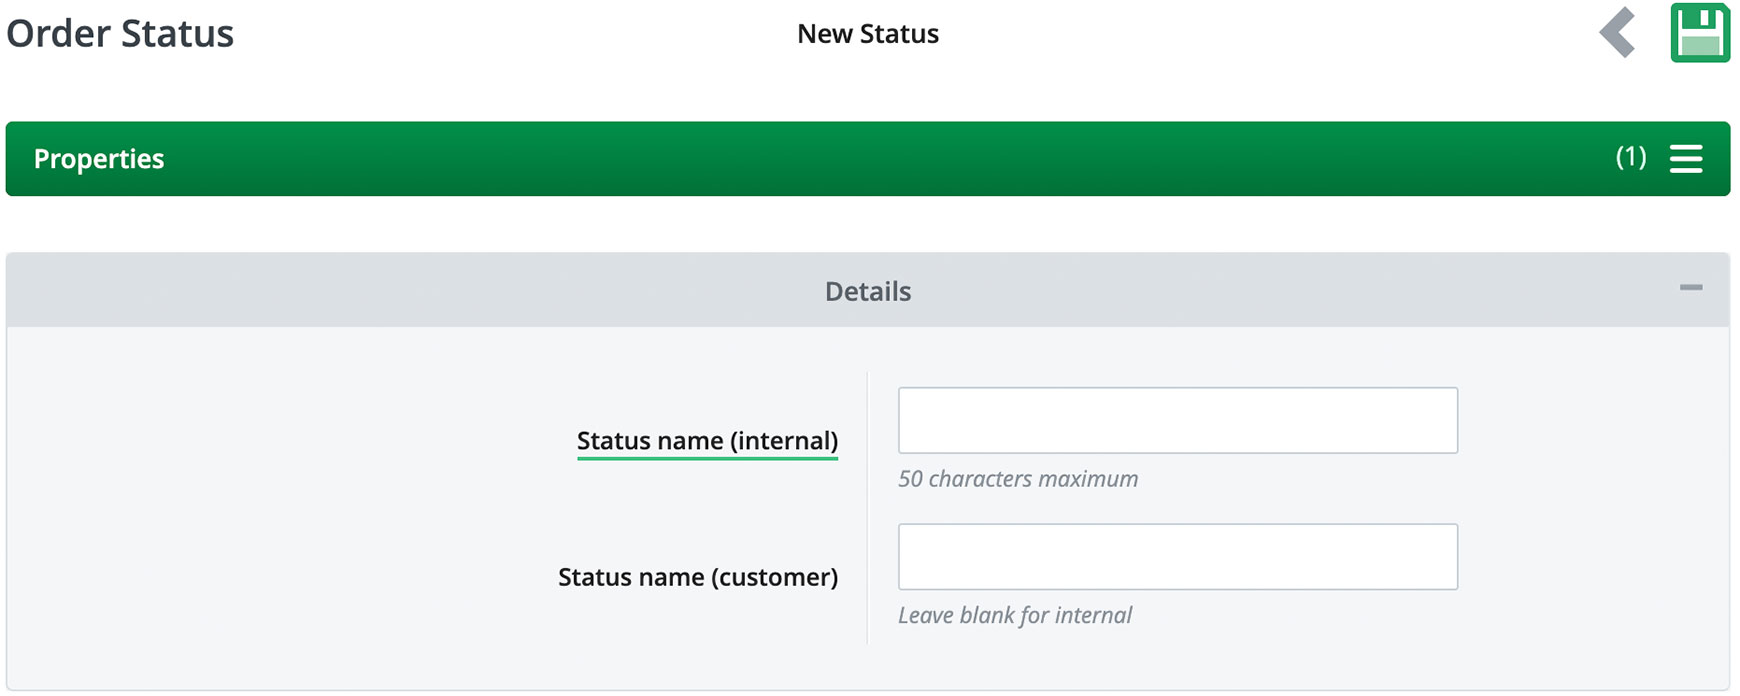The width and height of the screenshot is (1740, 696).
Task: Focus the Status name (customer) input field
Action: click(x=1177, y=556)
